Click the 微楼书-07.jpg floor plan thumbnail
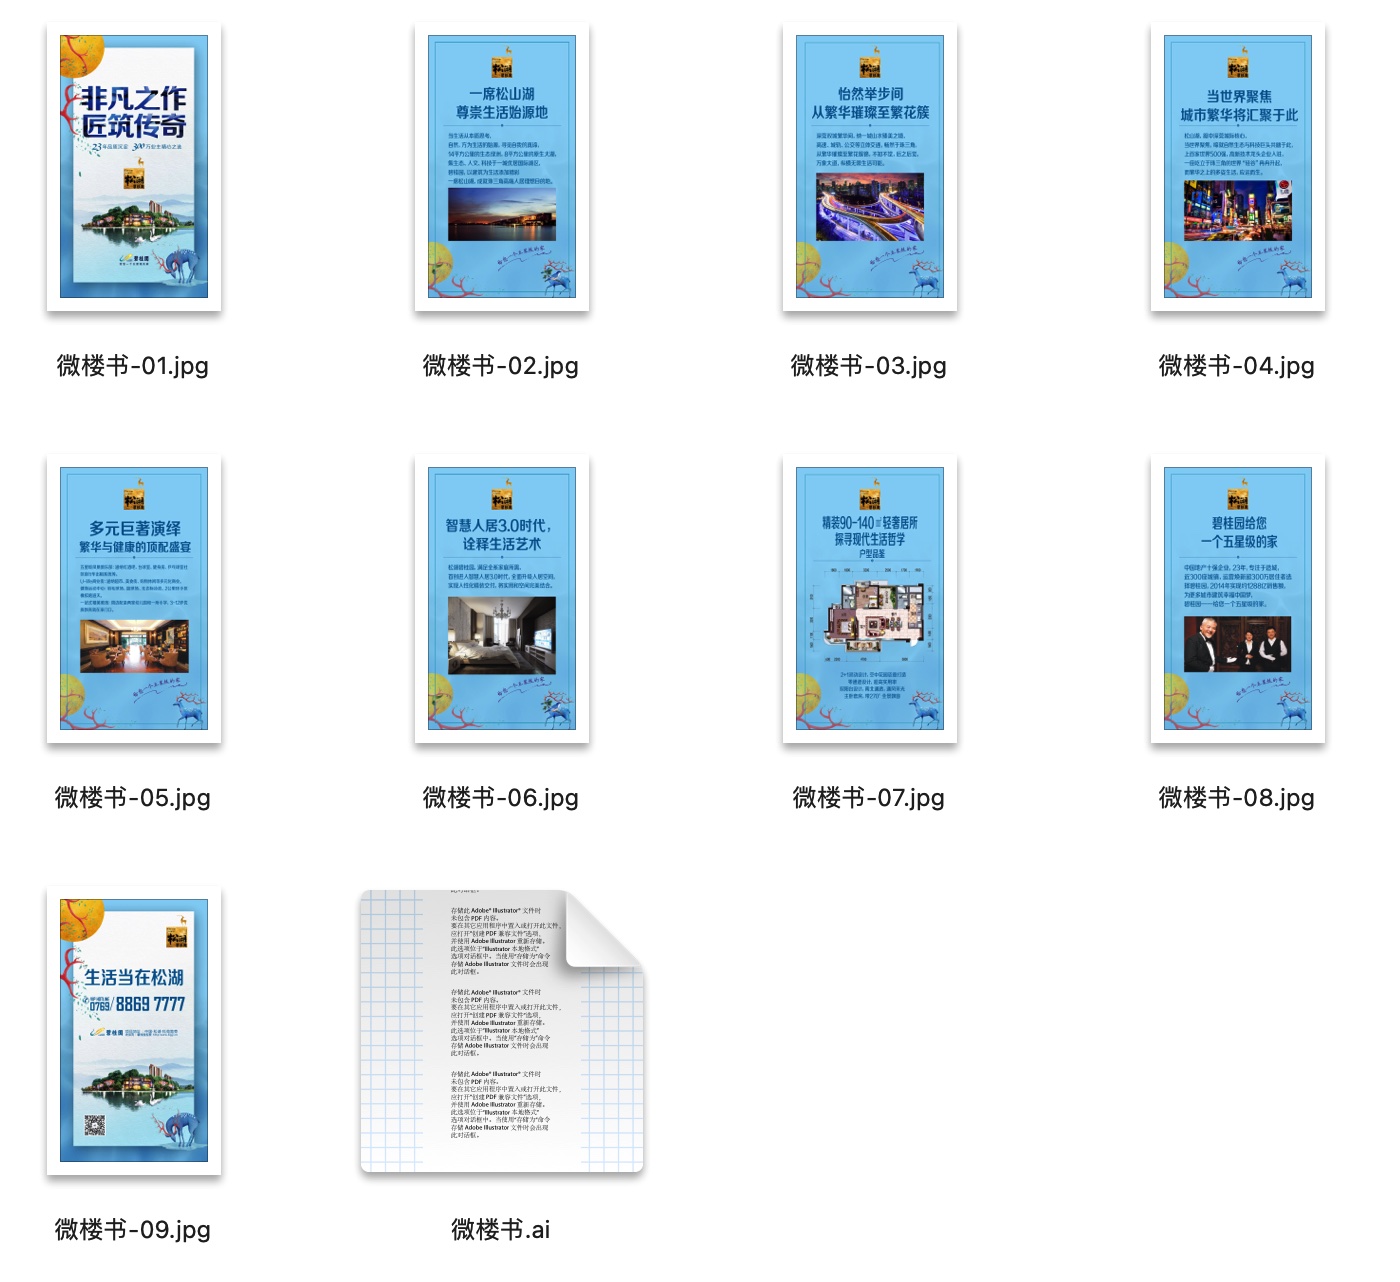 click(x=870, y=598)
